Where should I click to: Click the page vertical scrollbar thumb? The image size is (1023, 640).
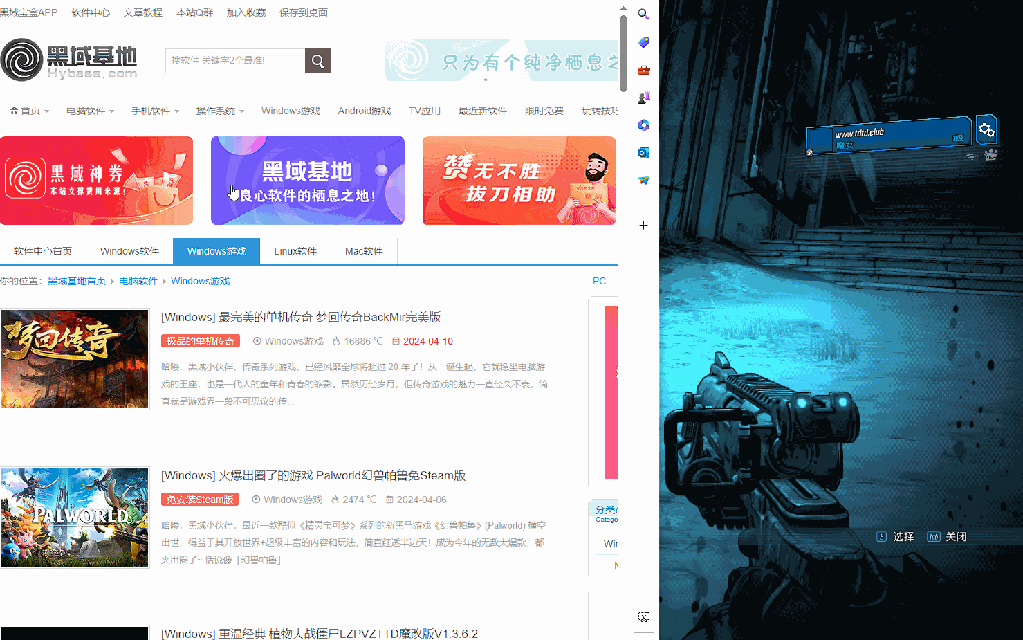[x=623, y=53]
